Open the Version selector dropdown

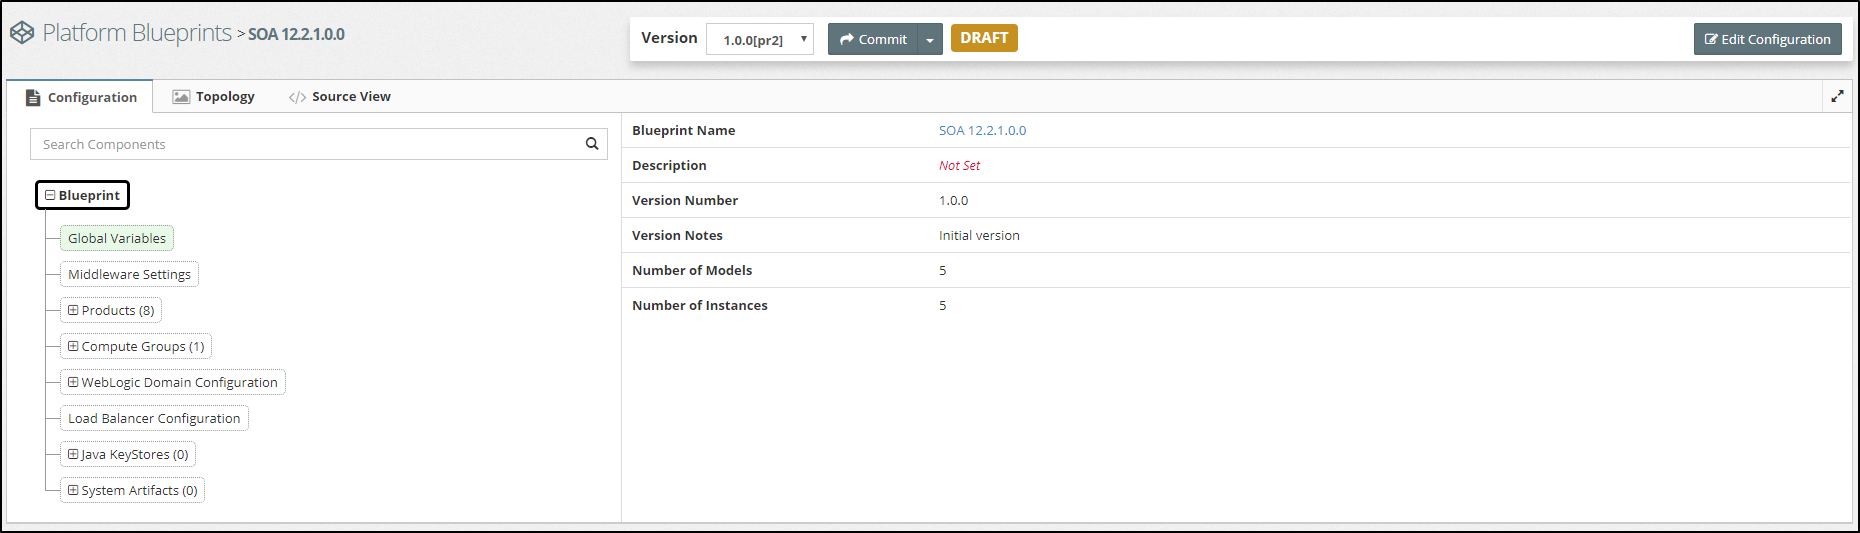click(x=760, y=40)
